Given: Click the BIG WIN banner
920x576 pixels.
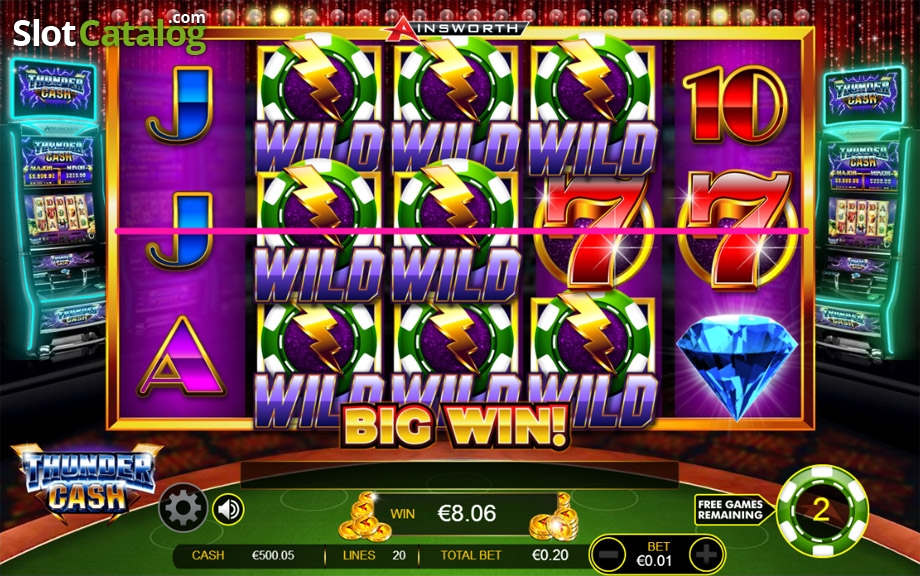Looking at the screenshot, I should (456, 425).
